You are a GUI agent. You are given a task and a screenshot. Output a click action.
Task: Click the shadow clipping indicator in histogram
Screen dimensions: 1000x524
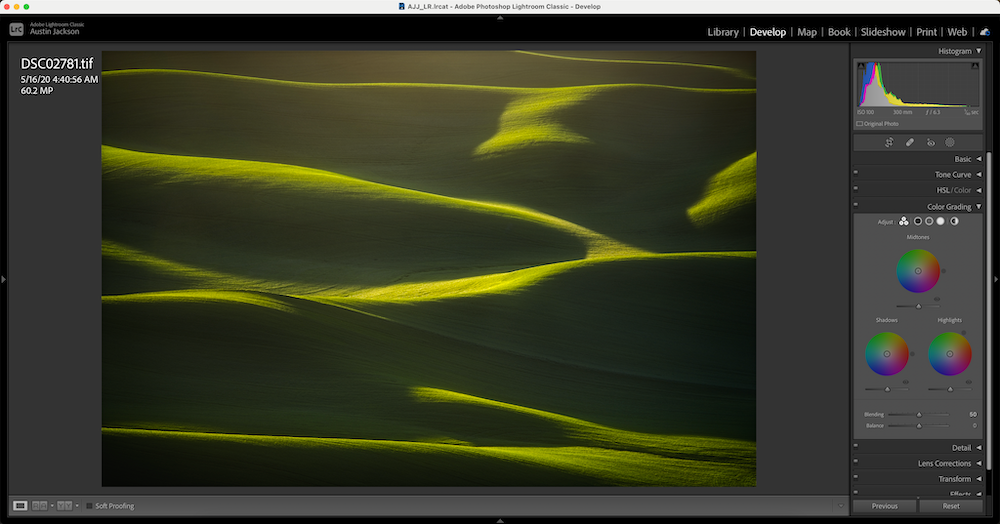[x=861, y=66]
